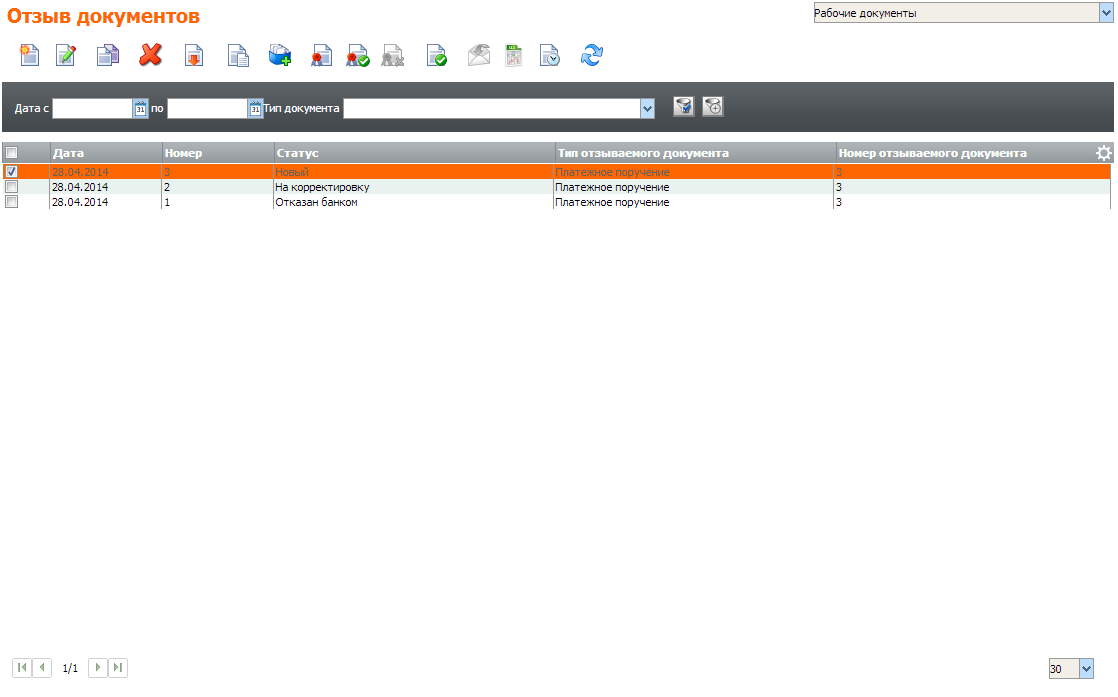
Task: Click the blue folder with green plus icon
Action: tap(280, 55)
